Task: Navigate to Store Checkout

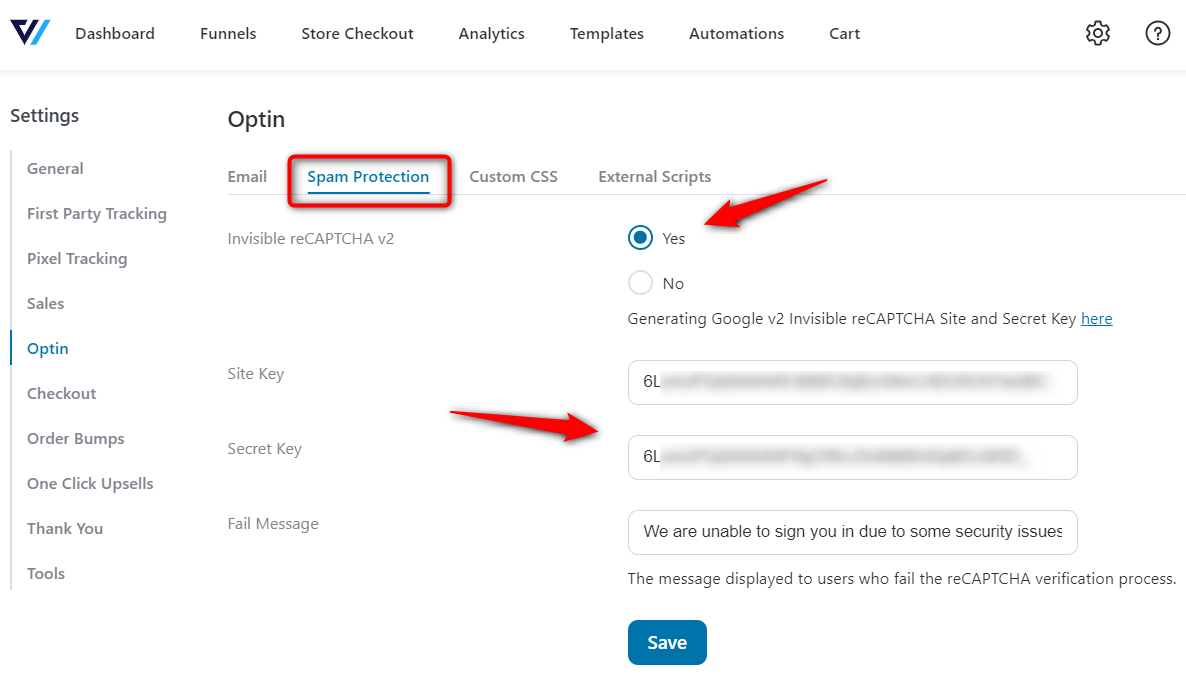Action: click(357, 33)
